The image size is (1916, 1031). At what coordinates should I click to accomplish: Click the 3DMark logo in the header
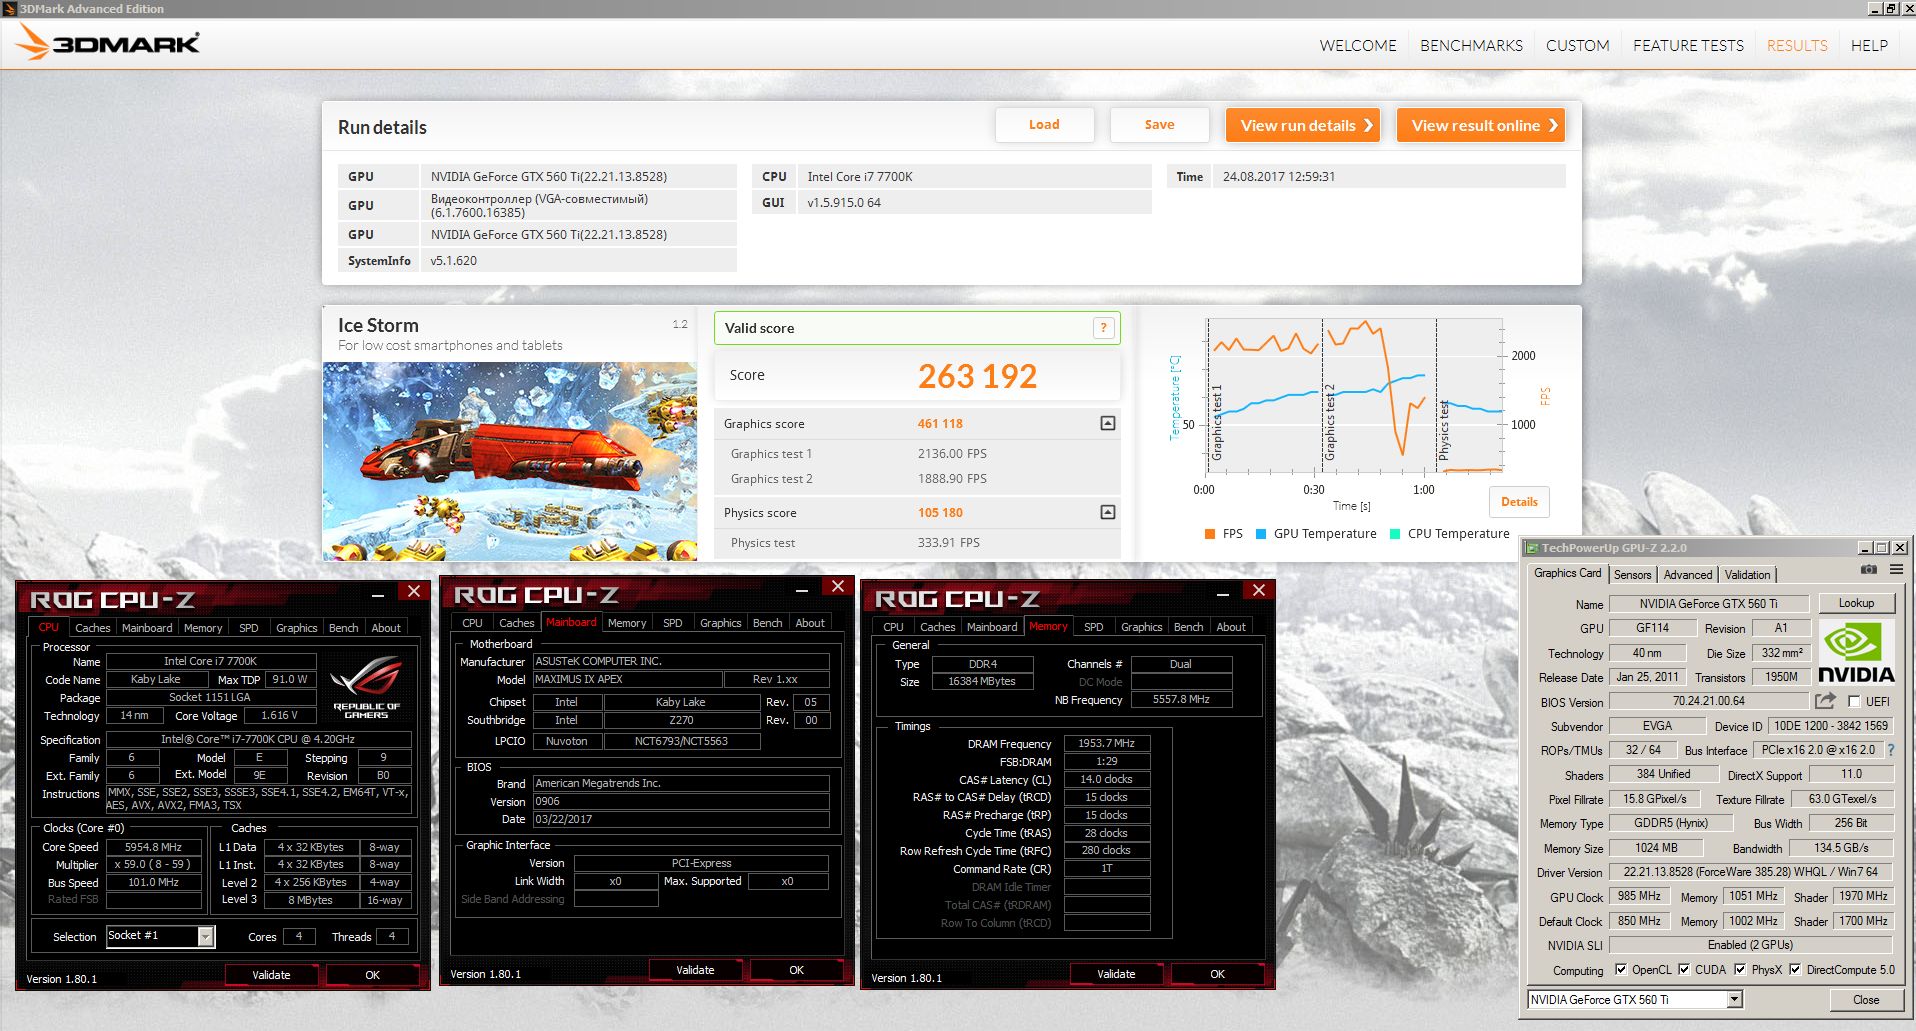click(108, 43)
